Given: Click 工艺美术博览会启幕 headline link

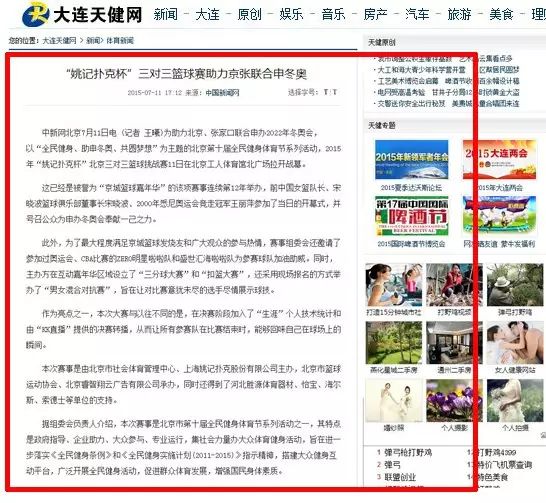Looking at the screenshot, I should click(x=408, y=81).
